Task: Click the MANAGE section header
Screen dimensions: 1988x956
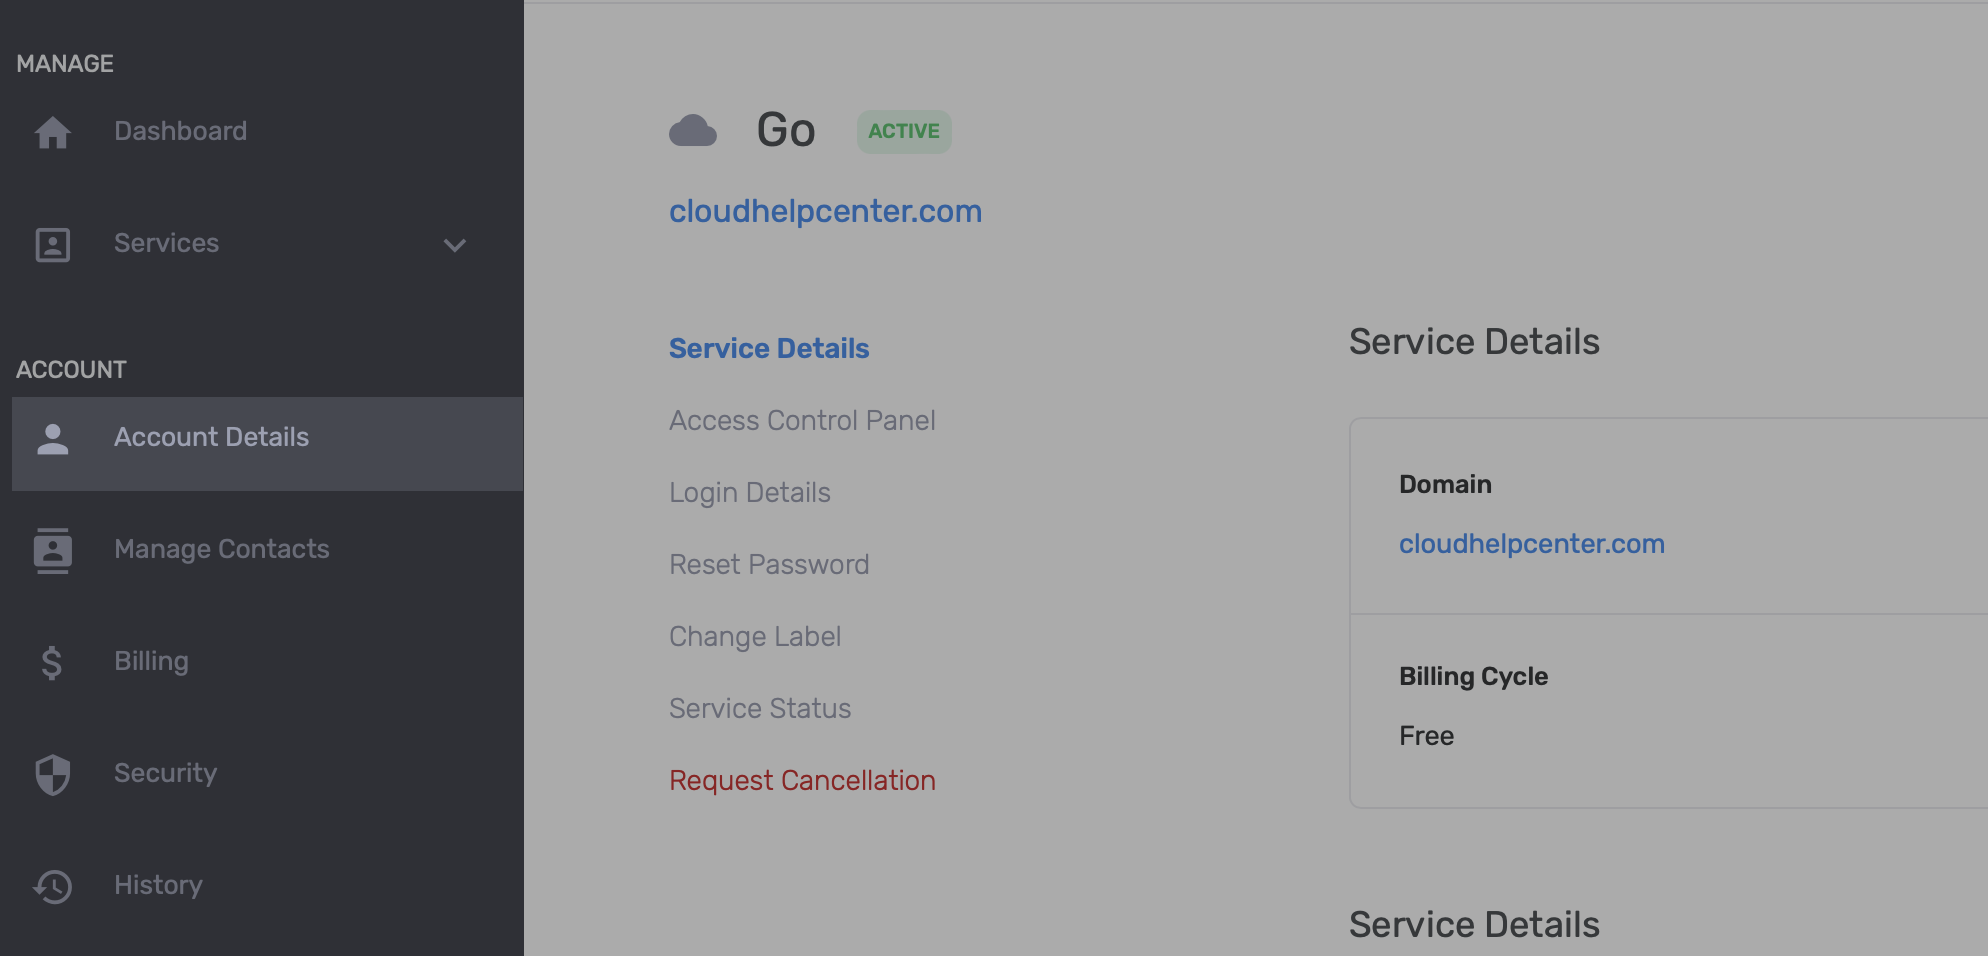Action: [65, 64]
